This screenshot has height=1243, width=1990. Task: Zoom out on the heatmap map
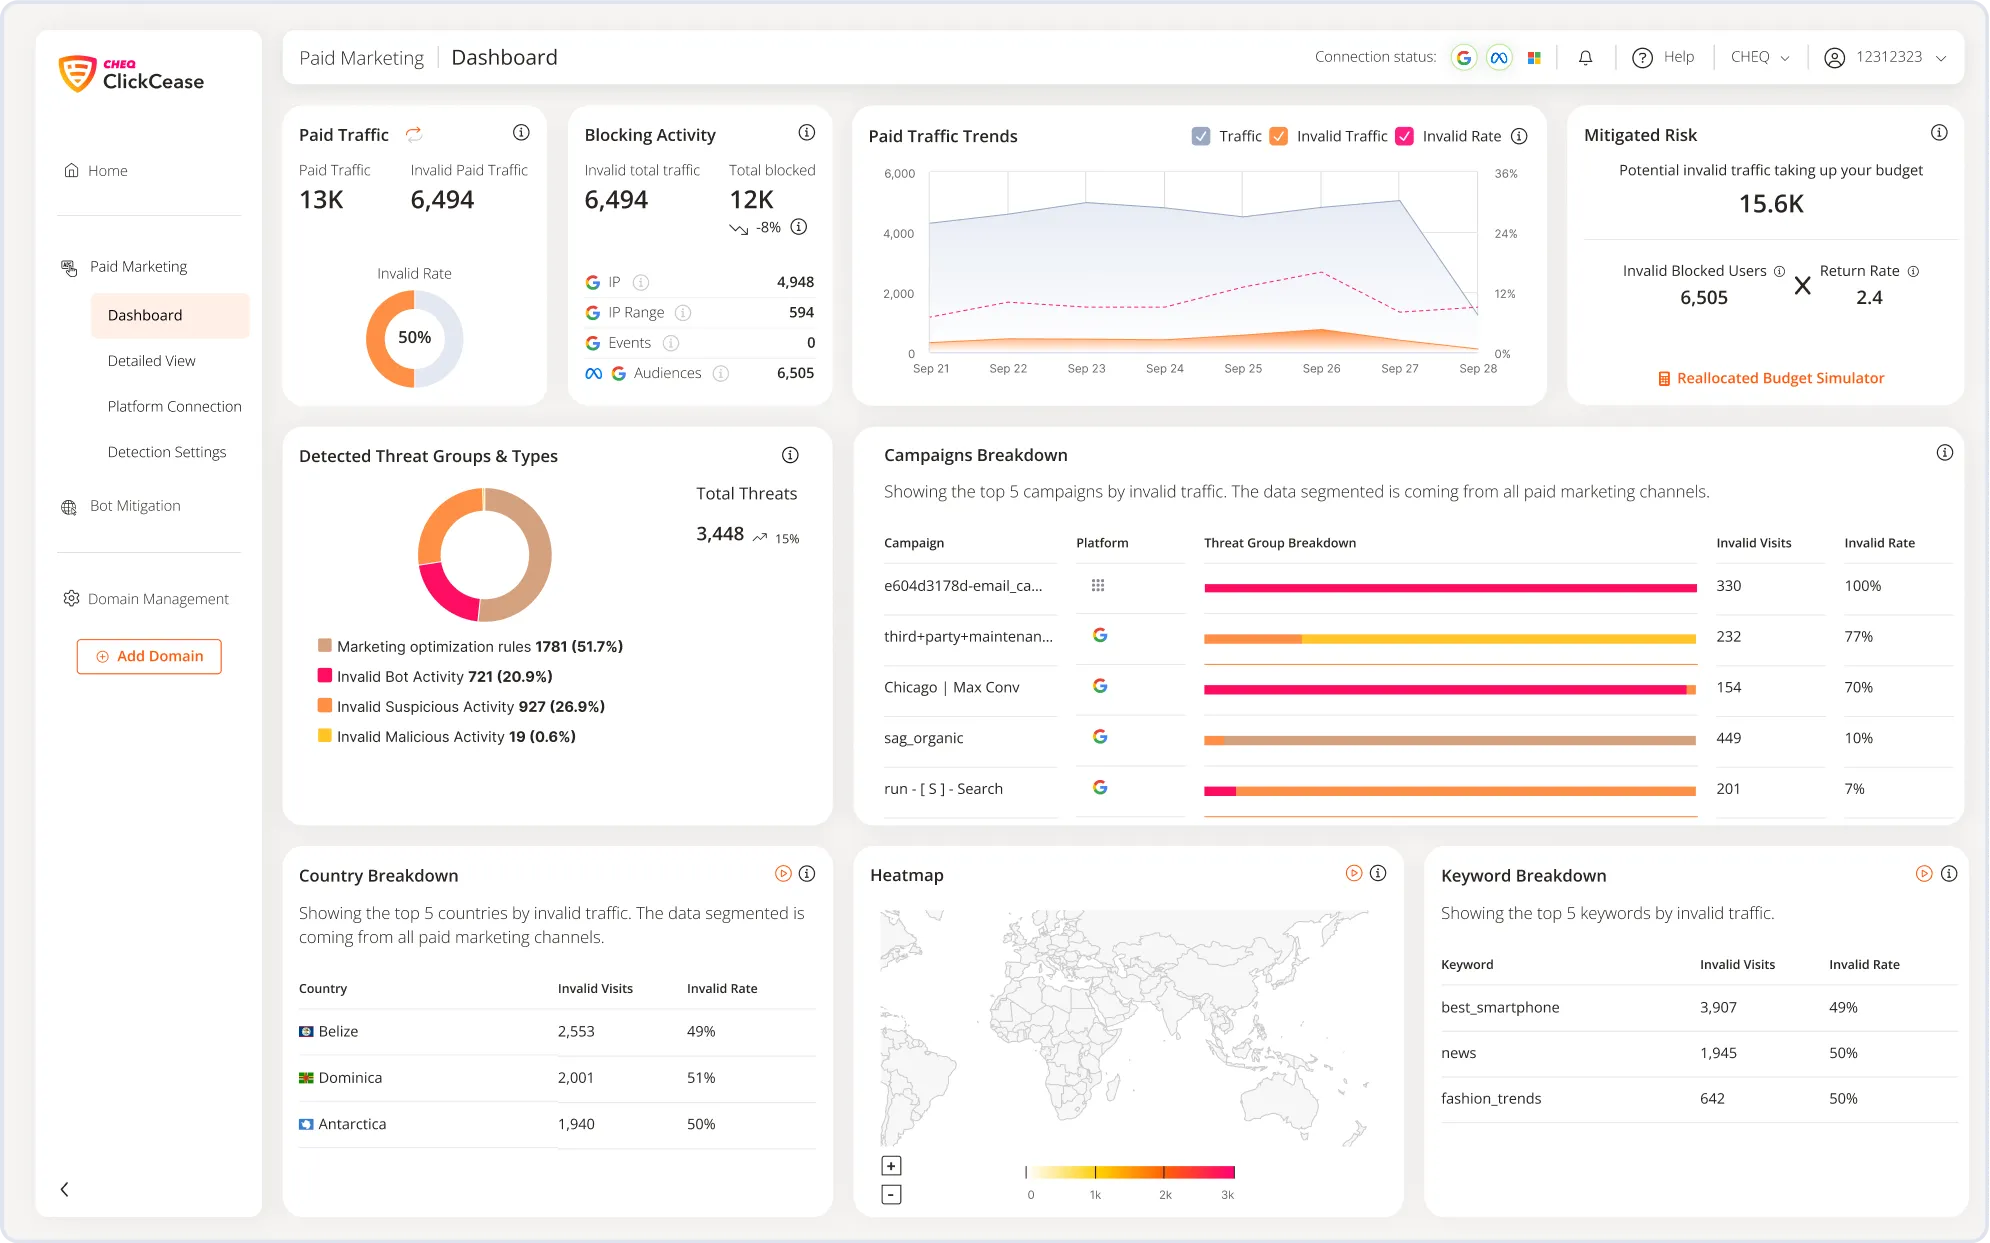891,1194
